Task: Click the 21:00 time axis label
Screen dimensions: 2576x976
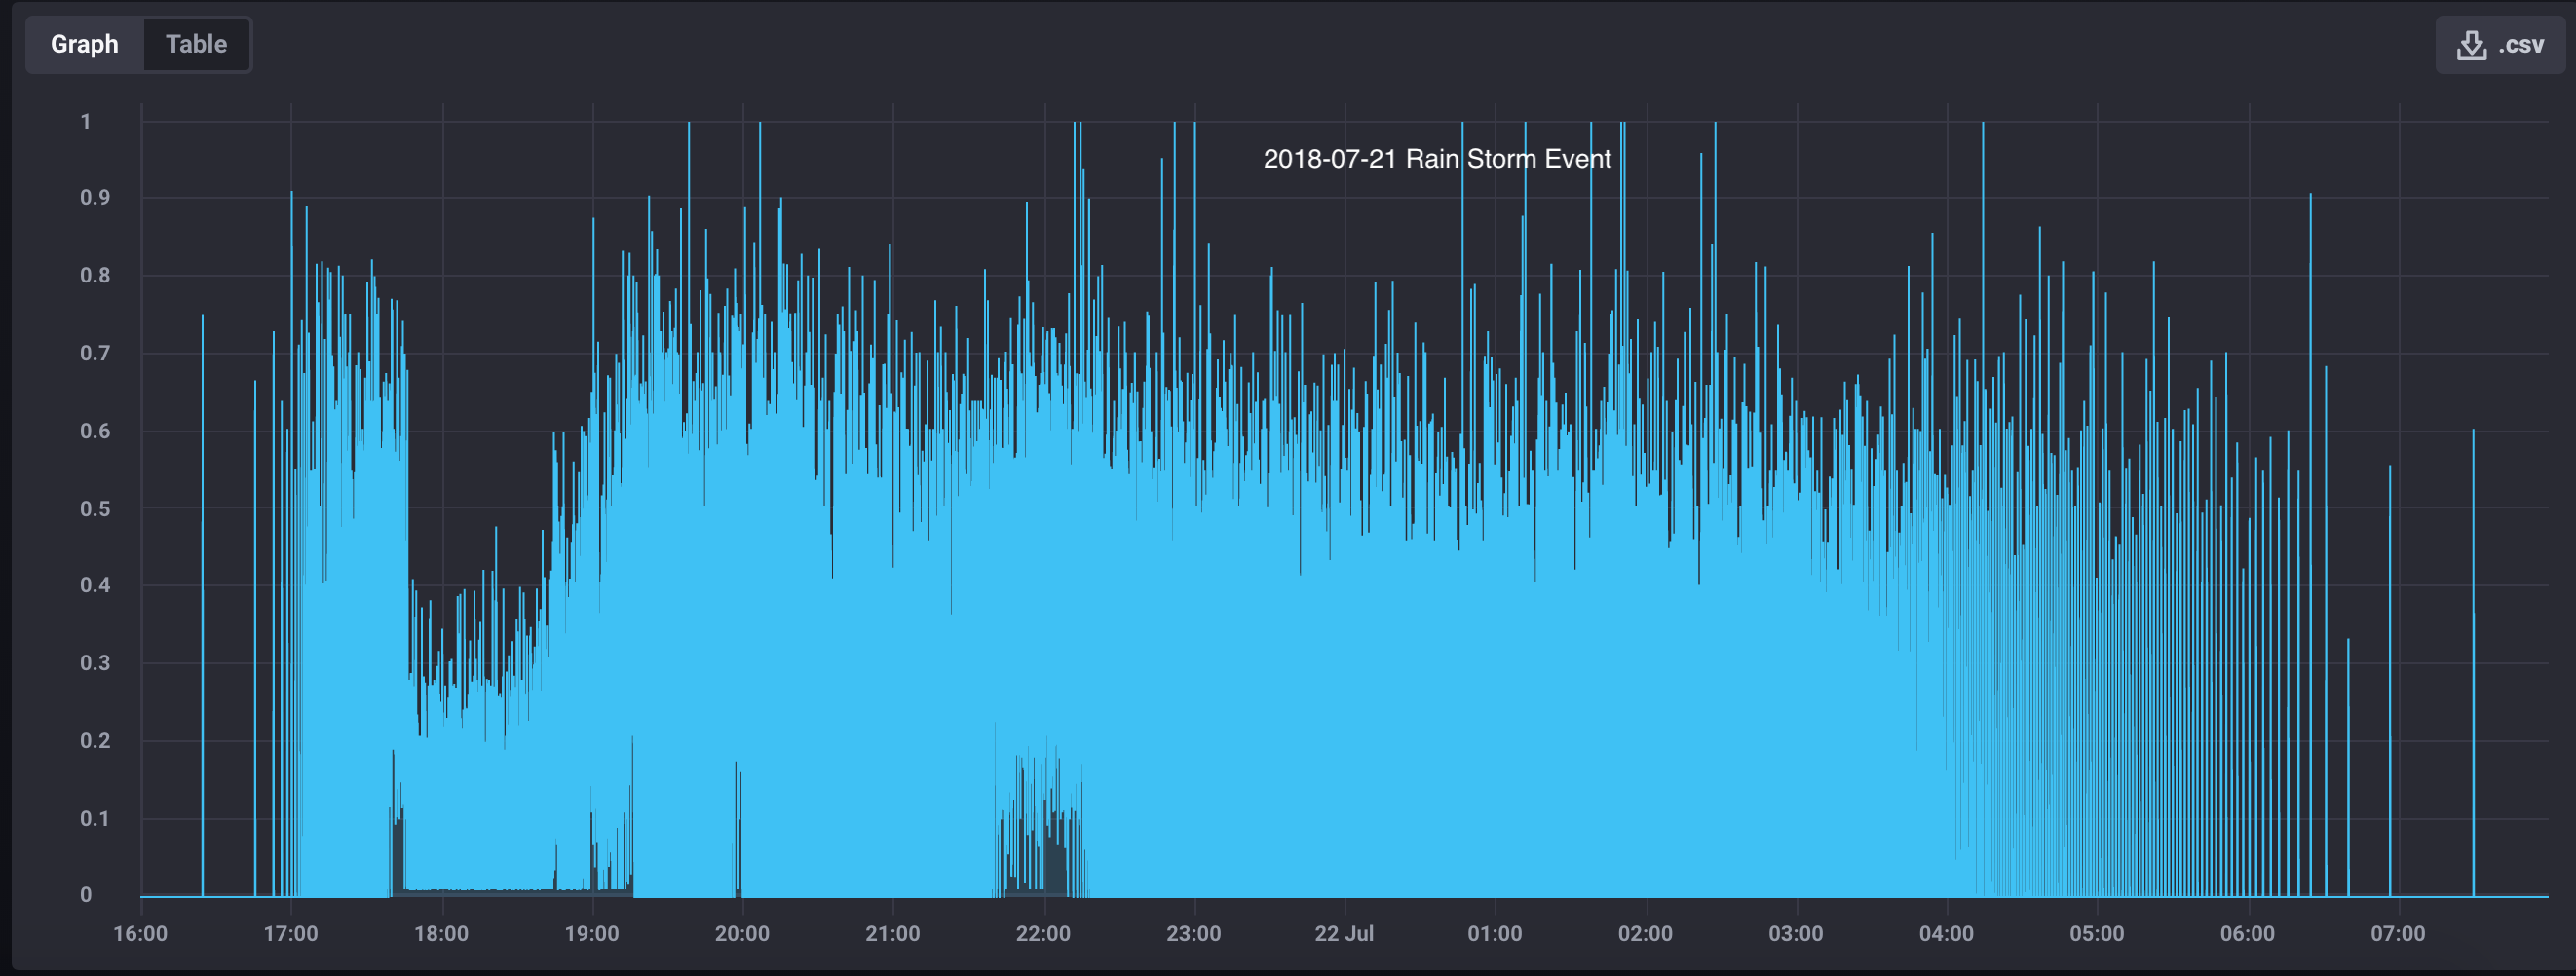Action: coord(893,934)
